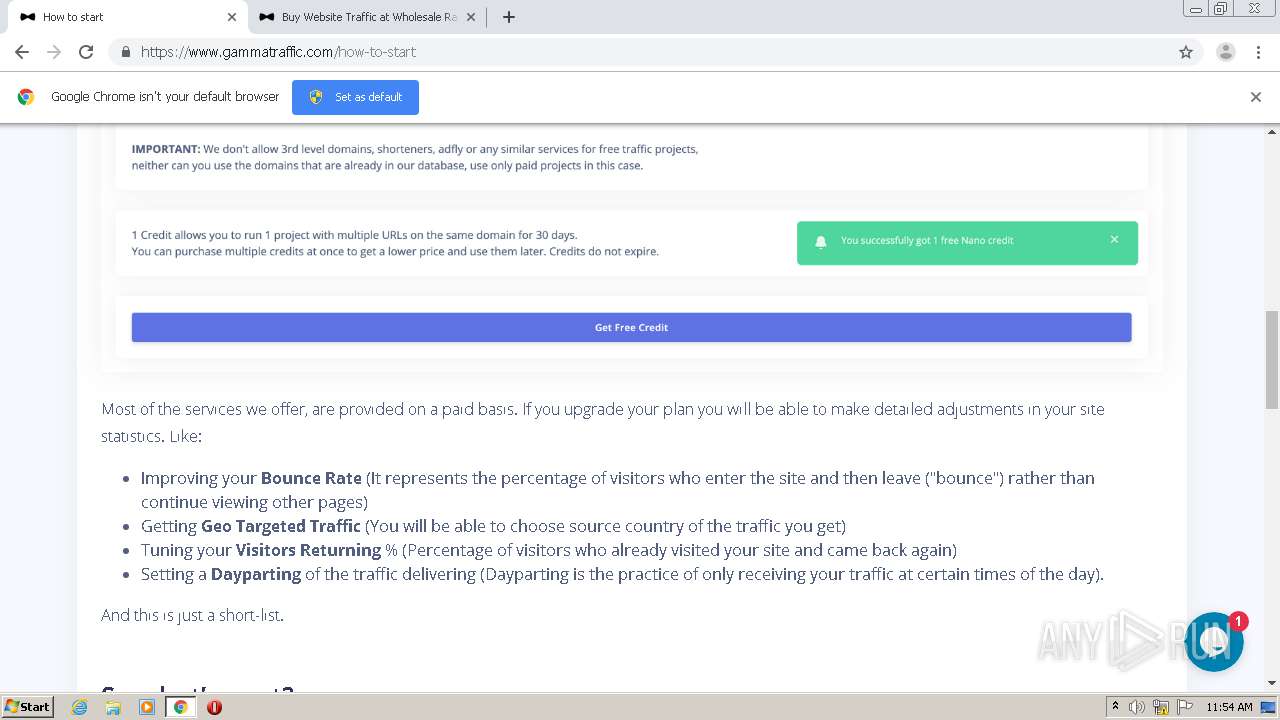Viewport: 1280px width, 720px height.
Task: Open a new browser tab
Action: 509,17
